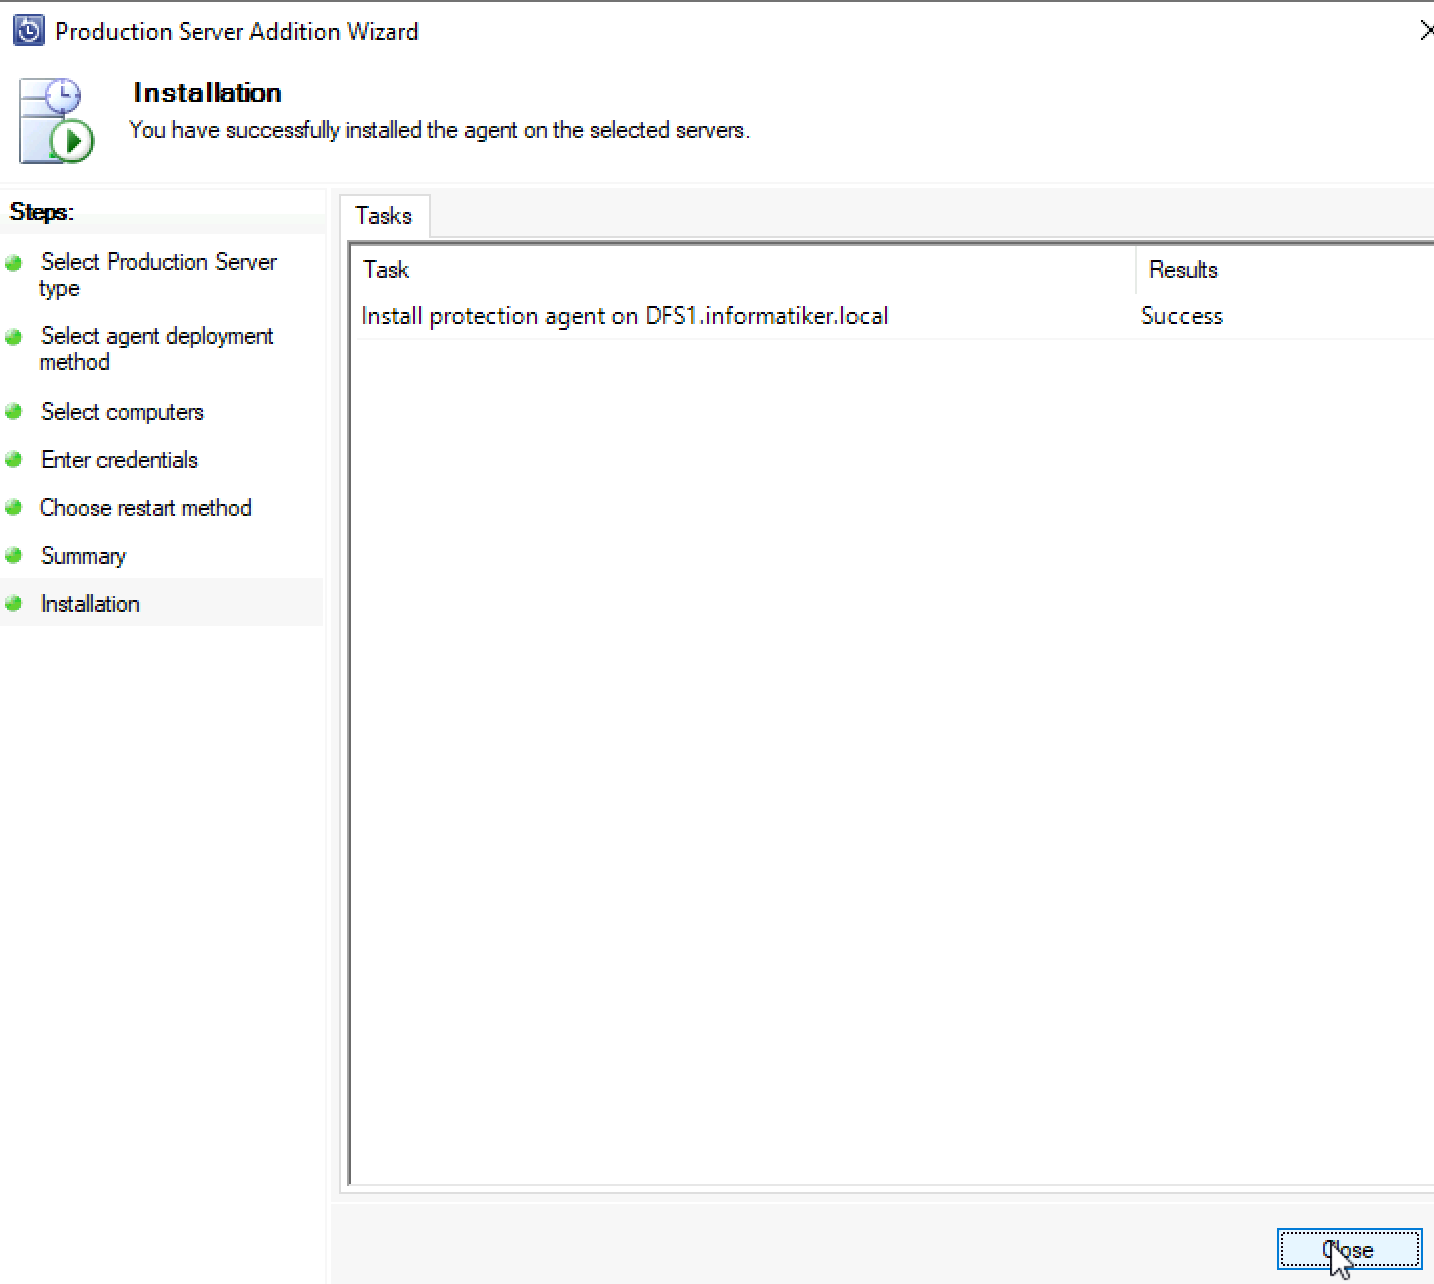1434x1284 pixels.
Task: Select the "Choose restart method" step
Action: (146, 508)
